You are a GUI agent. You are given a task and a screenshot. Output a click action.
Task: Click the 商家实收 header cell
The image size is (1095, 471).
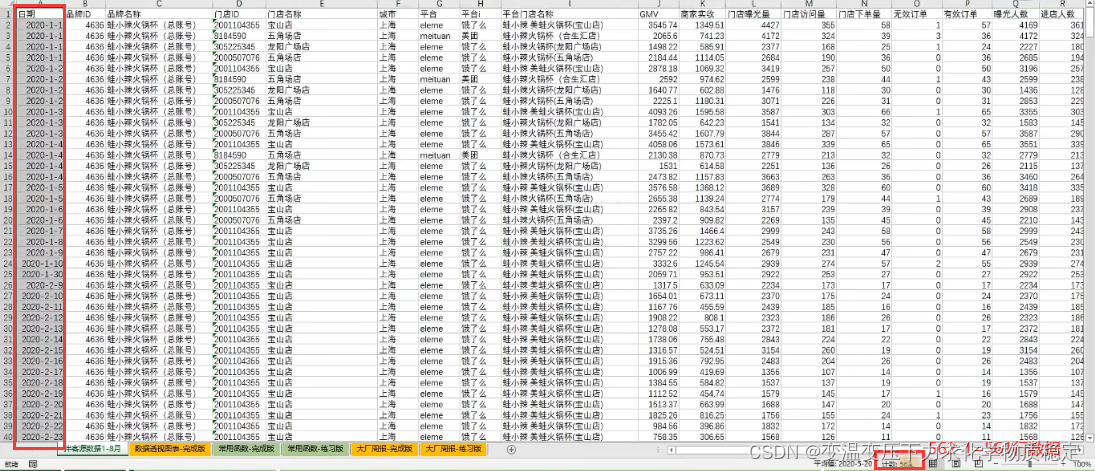(x=702, y=13)
